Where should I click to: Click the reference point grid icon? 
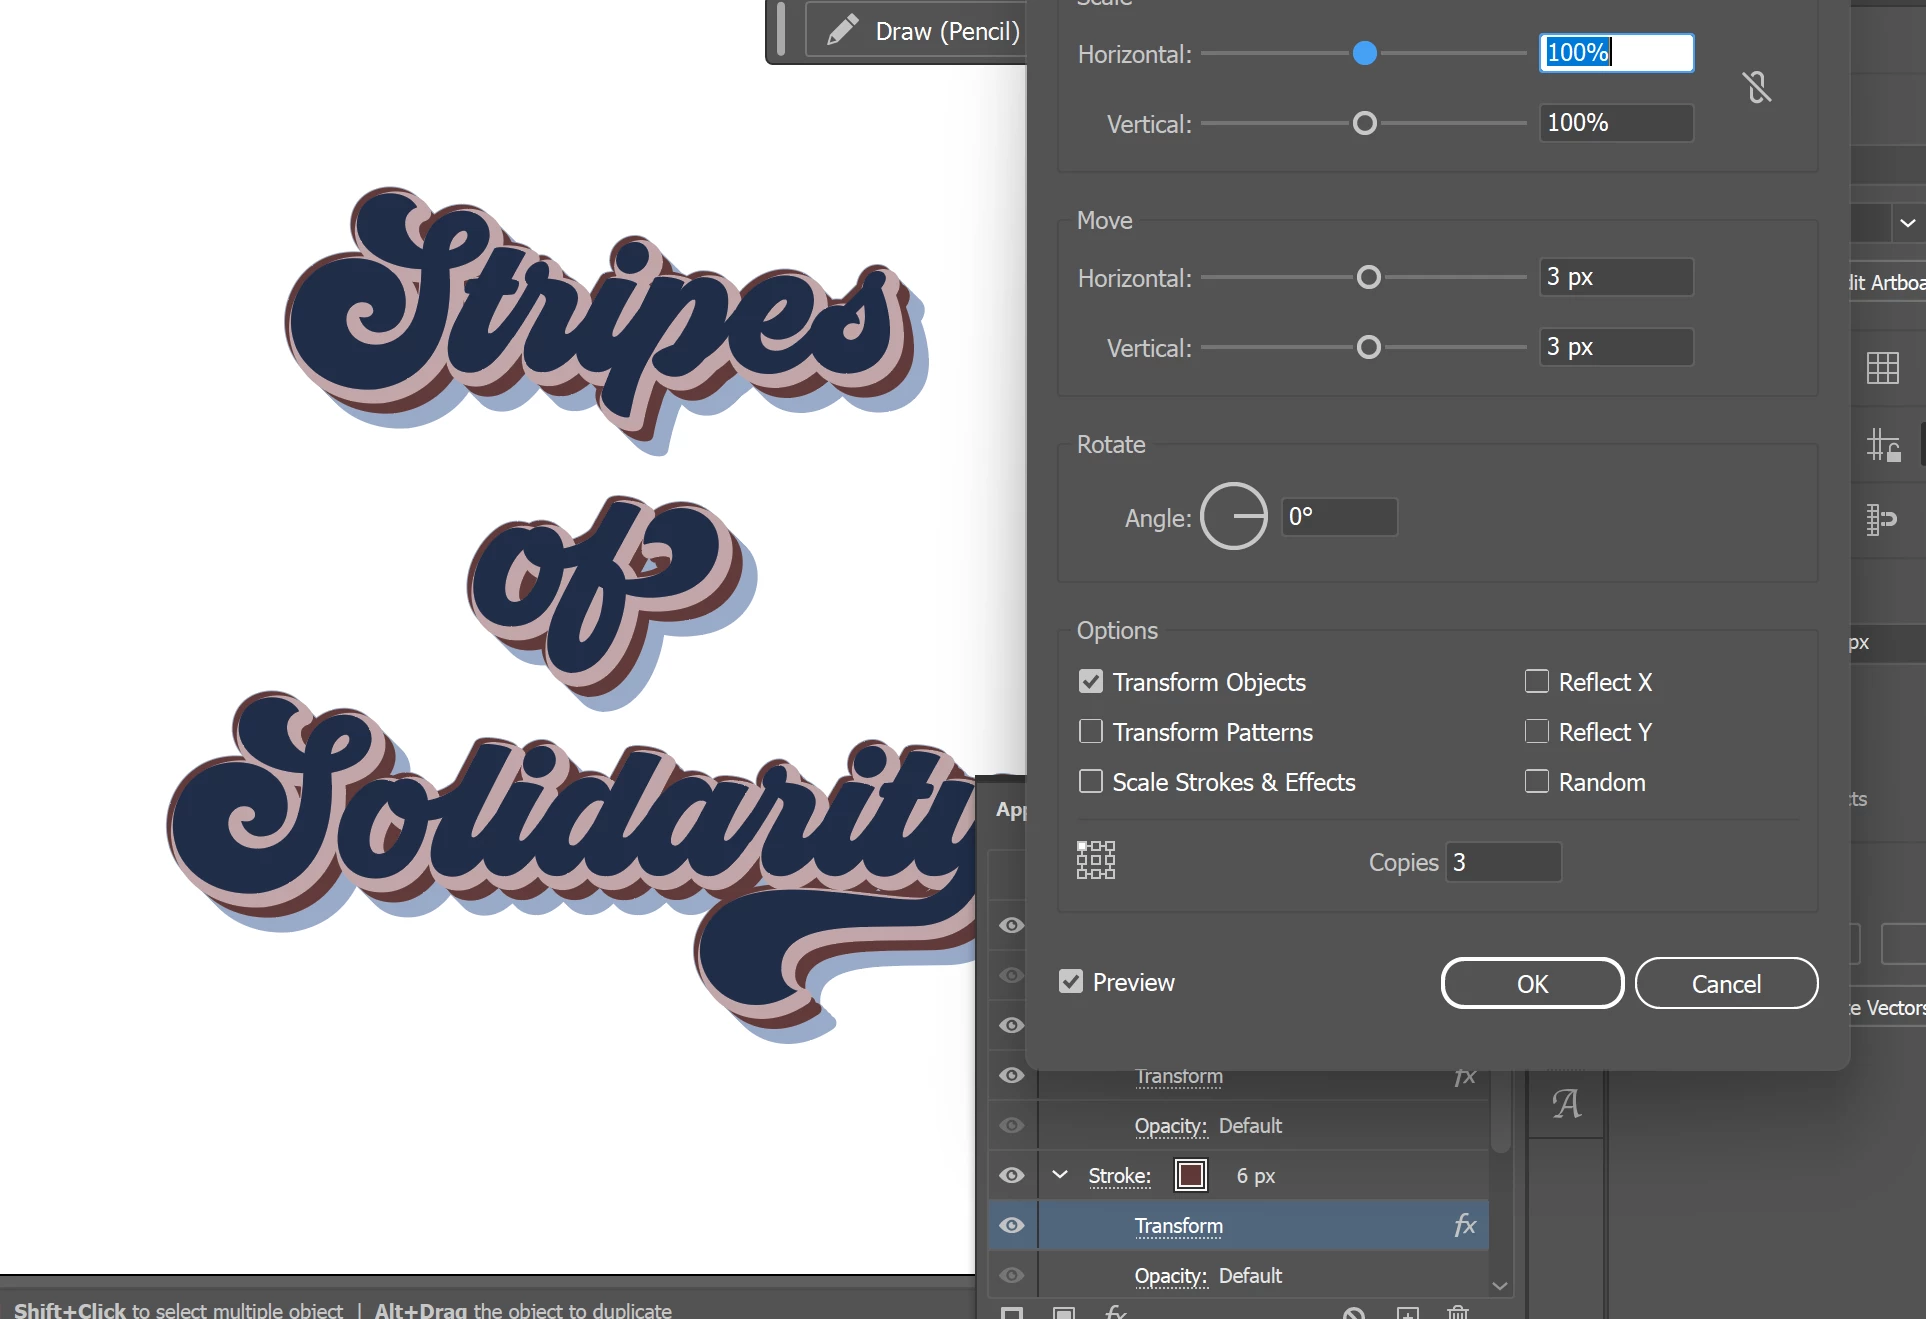pos(1096,860)
